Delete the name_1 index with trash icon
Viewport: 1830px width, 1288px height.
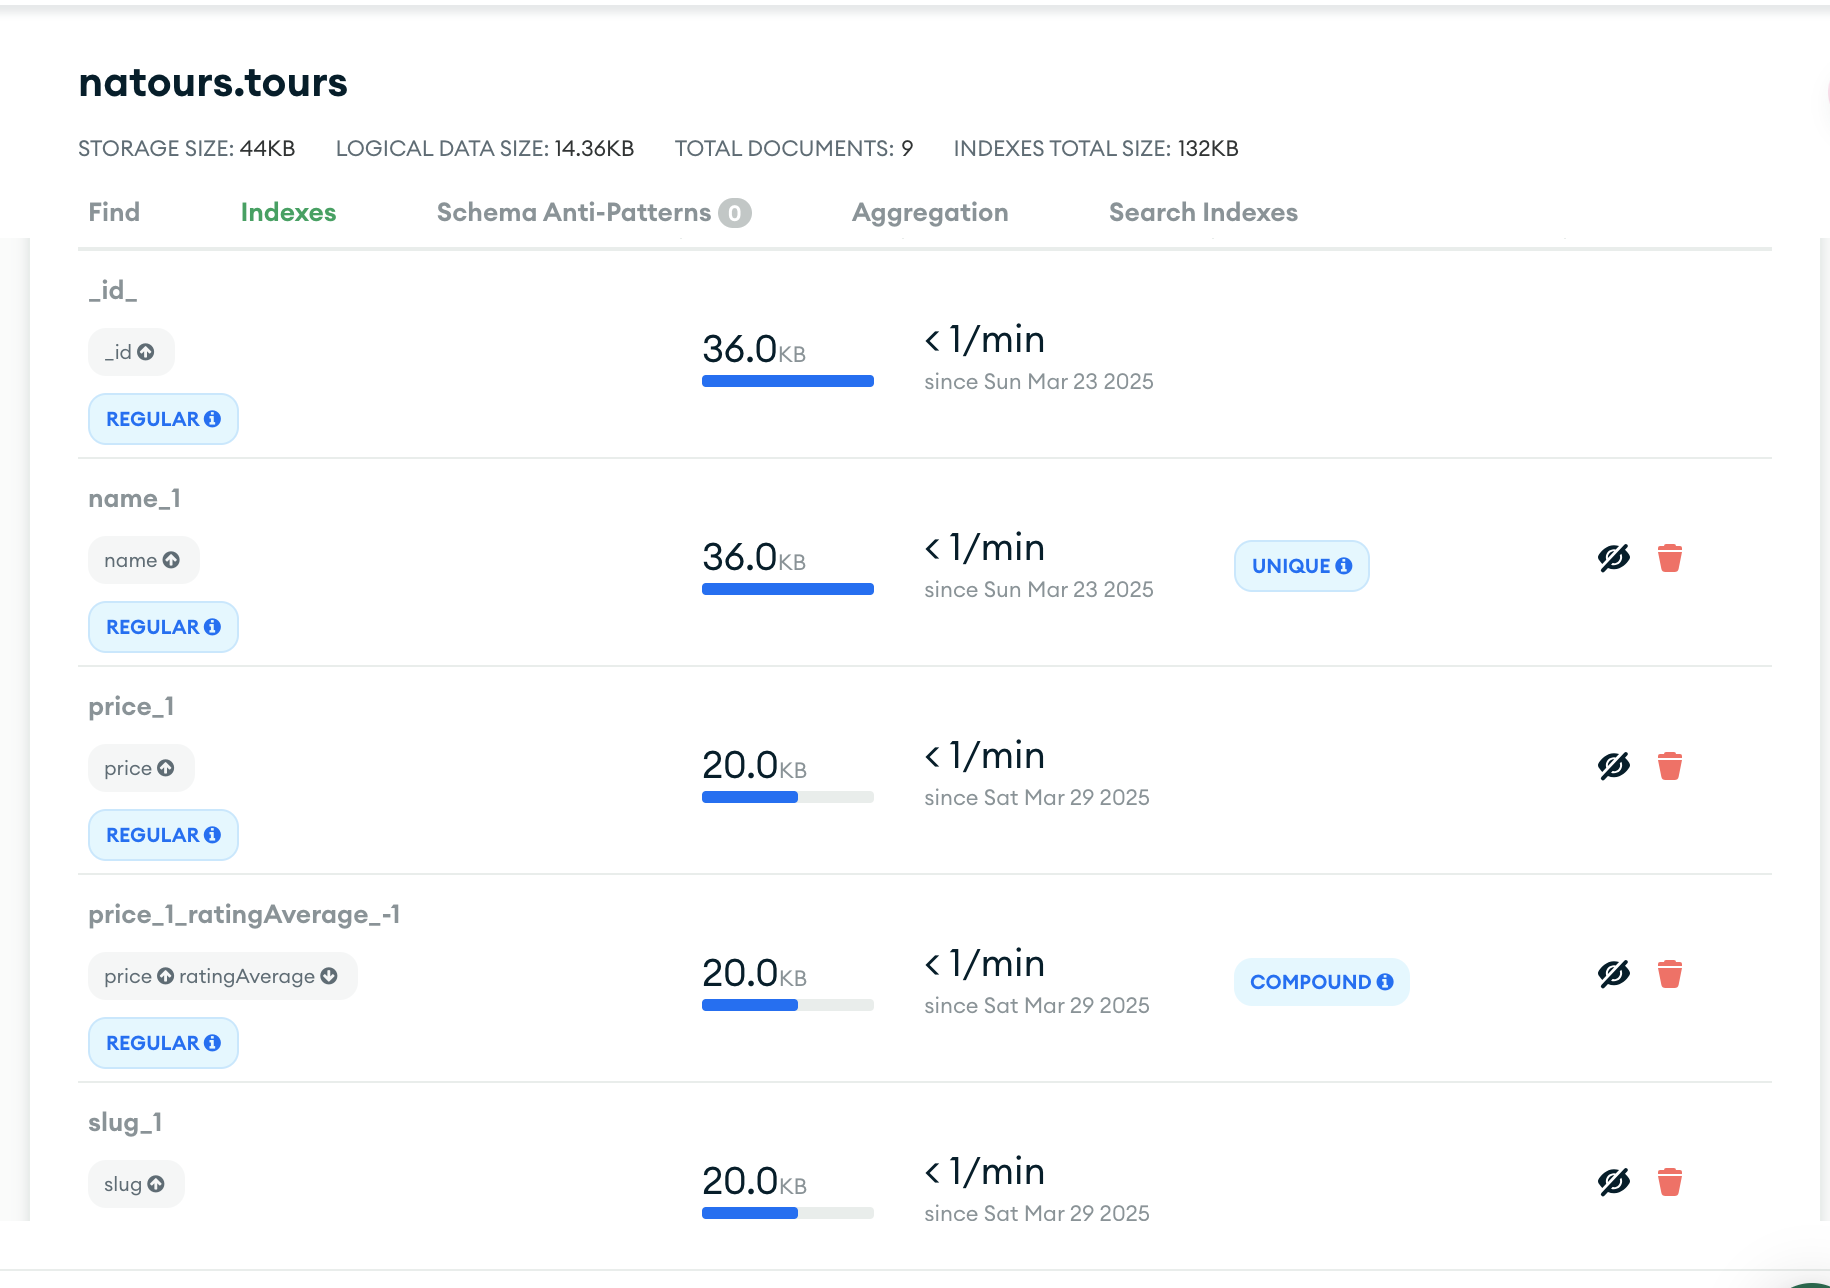tap(1669, 558)
